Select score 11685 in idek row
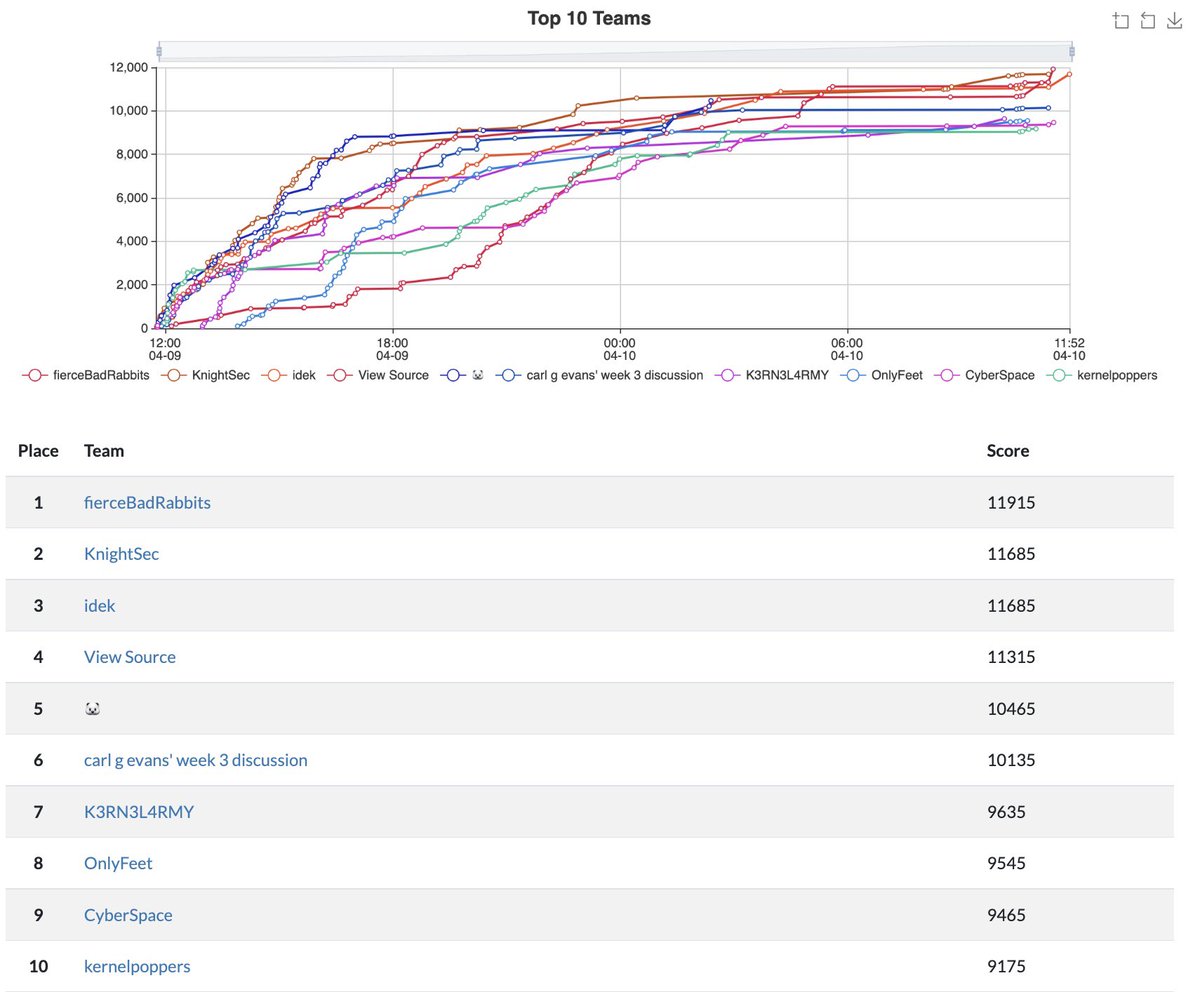The height and width of the screenshot is (992, 1200). tap(1011, 605)
